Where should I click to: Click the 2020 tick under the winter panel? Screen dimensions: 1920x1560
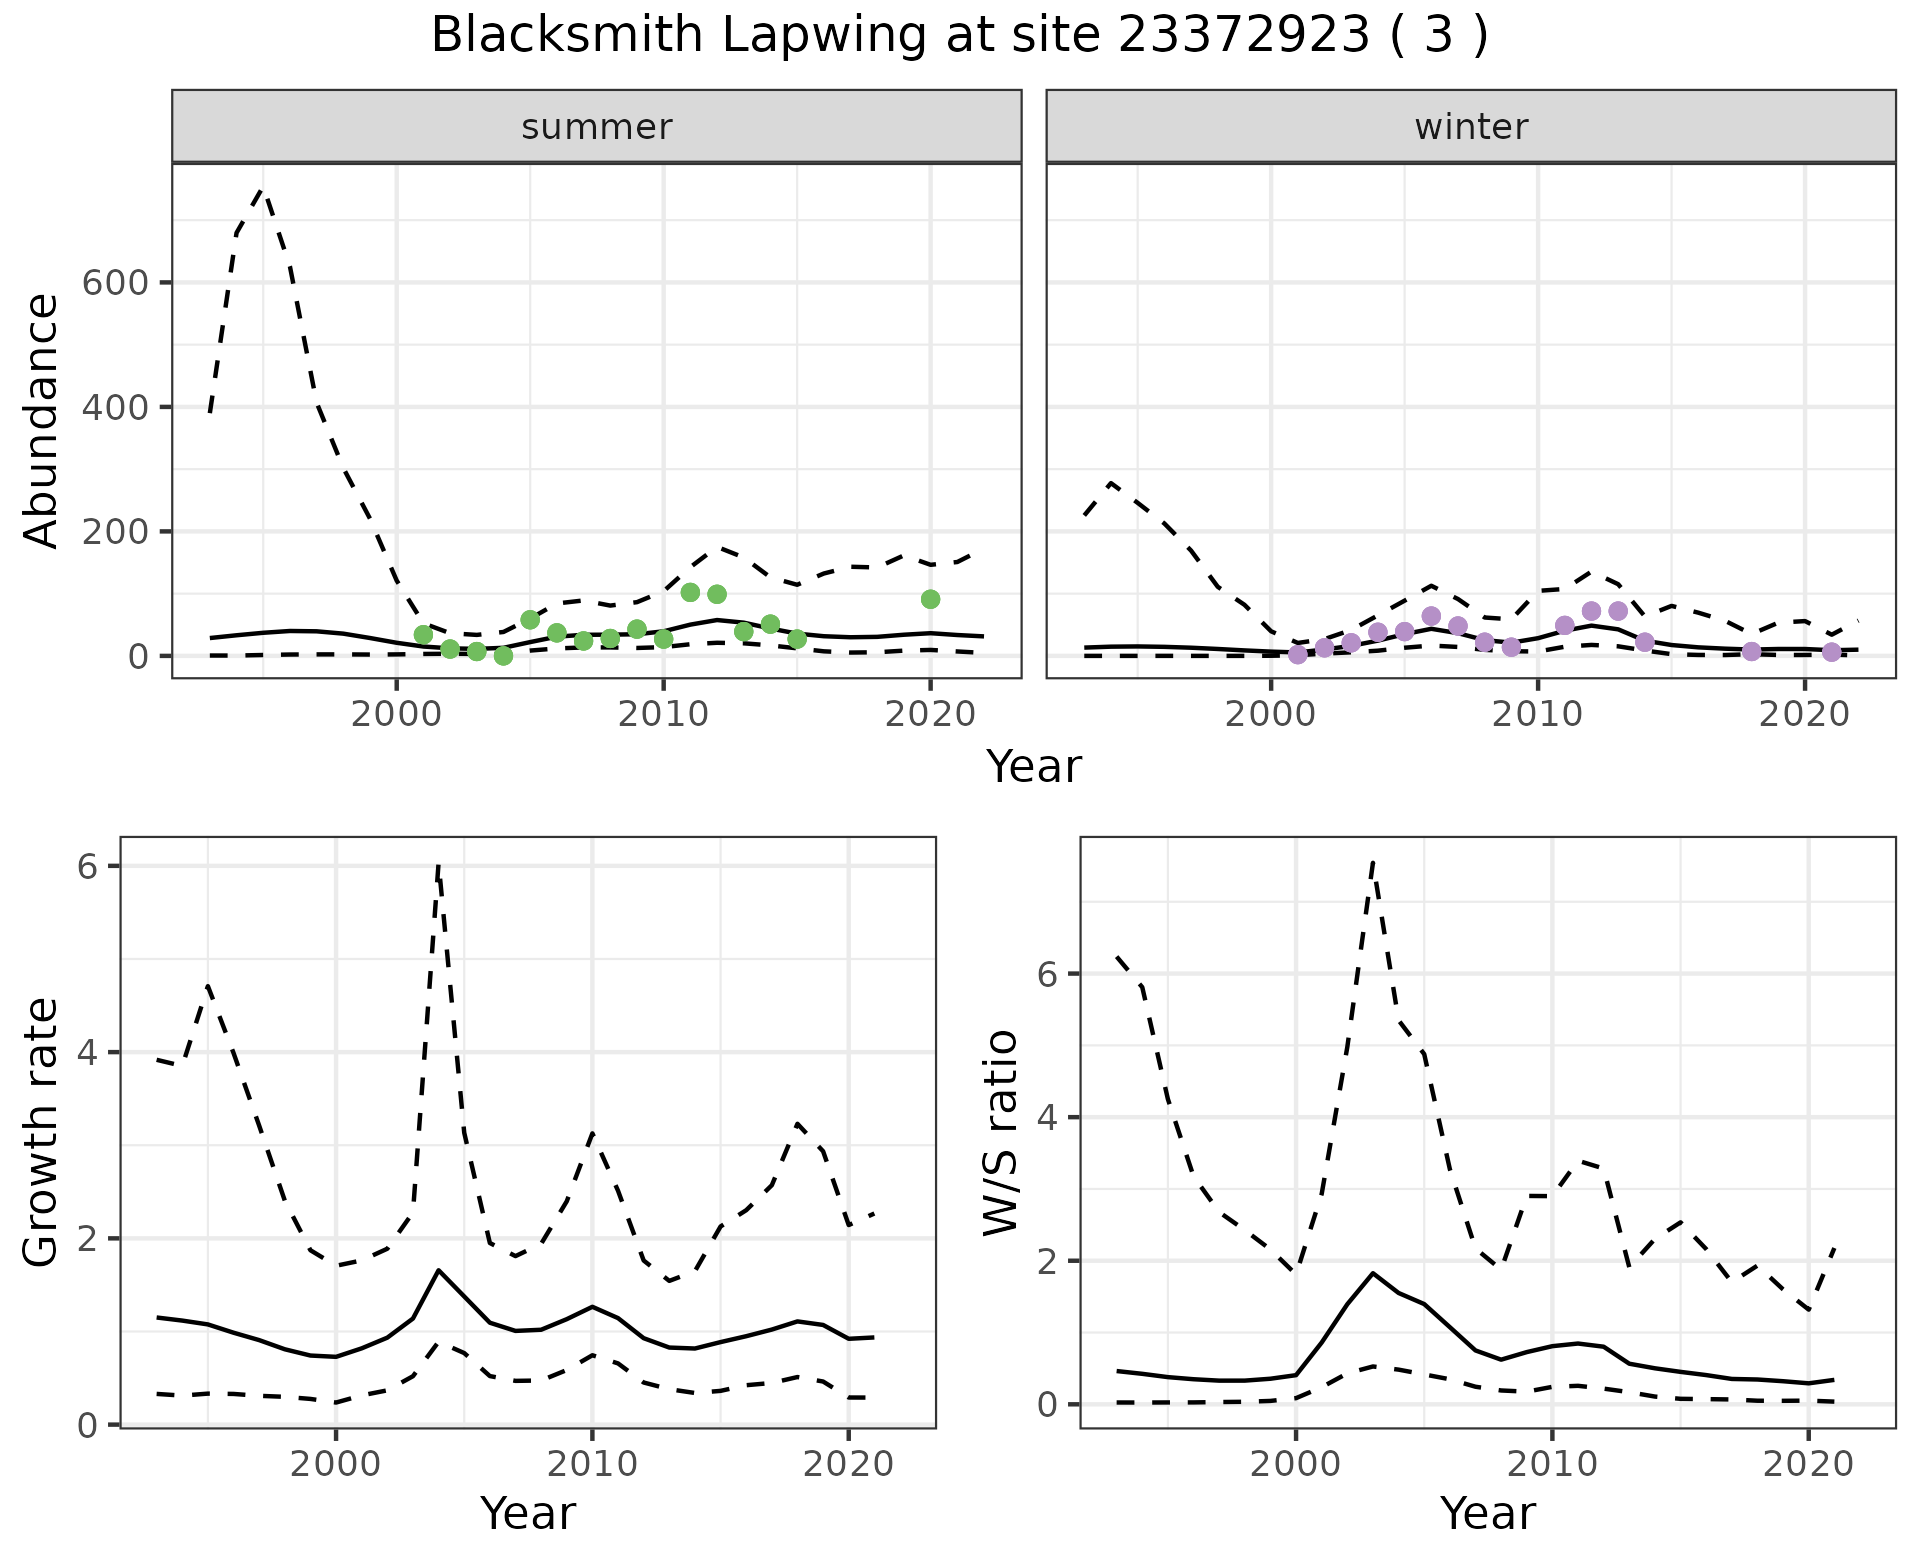1805,715
